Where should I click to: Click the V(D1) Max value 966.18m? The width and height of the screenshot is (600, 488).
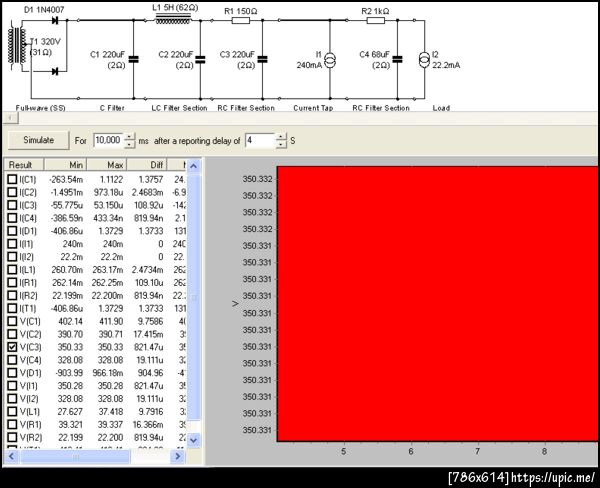tap(108, 373)
